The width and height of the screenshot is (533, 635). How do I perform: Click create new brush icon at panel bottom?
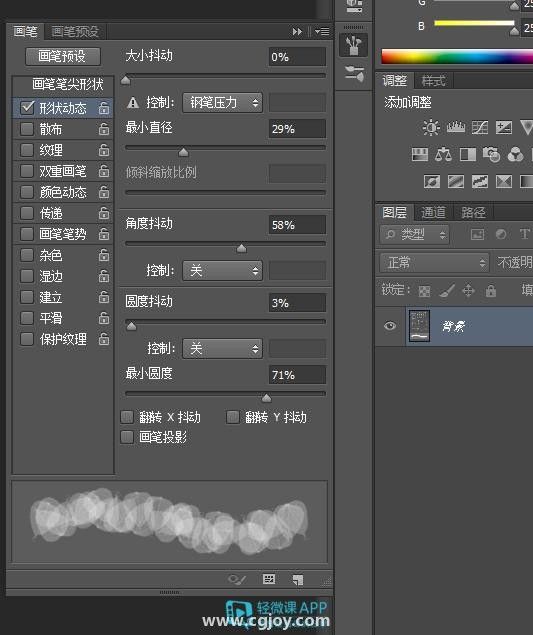point(298,580)
